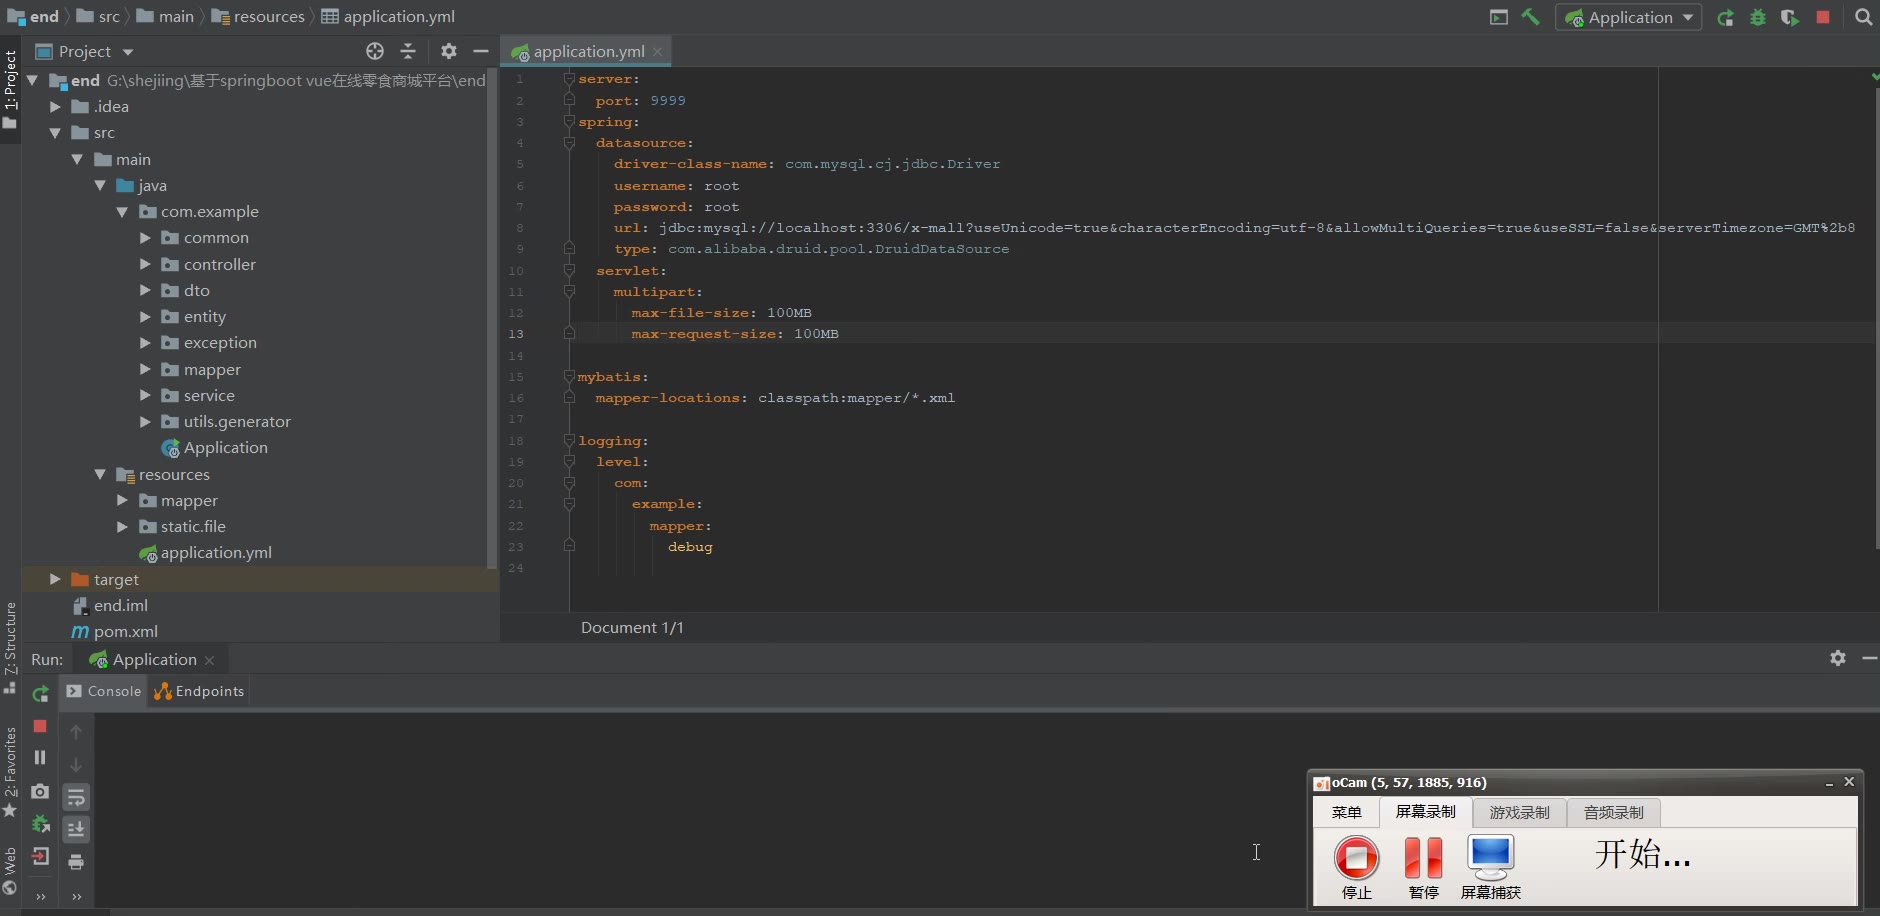
Task: Switch to the Endpoints tab
Action: click(x=199, y=691)
